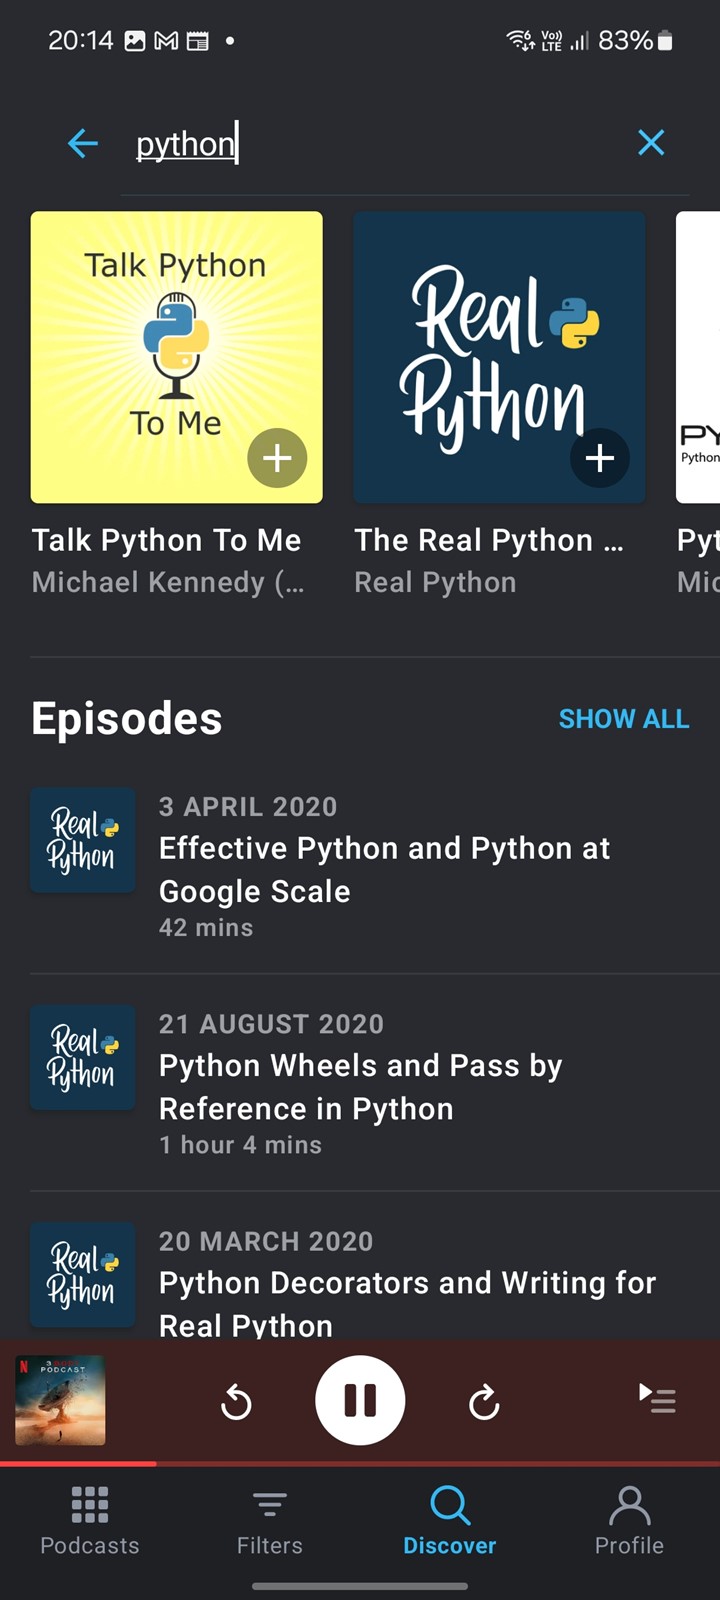Screen dimensions: 720x1600
Task: Open the Up Next queue icon
Action: click(657, 1398)
